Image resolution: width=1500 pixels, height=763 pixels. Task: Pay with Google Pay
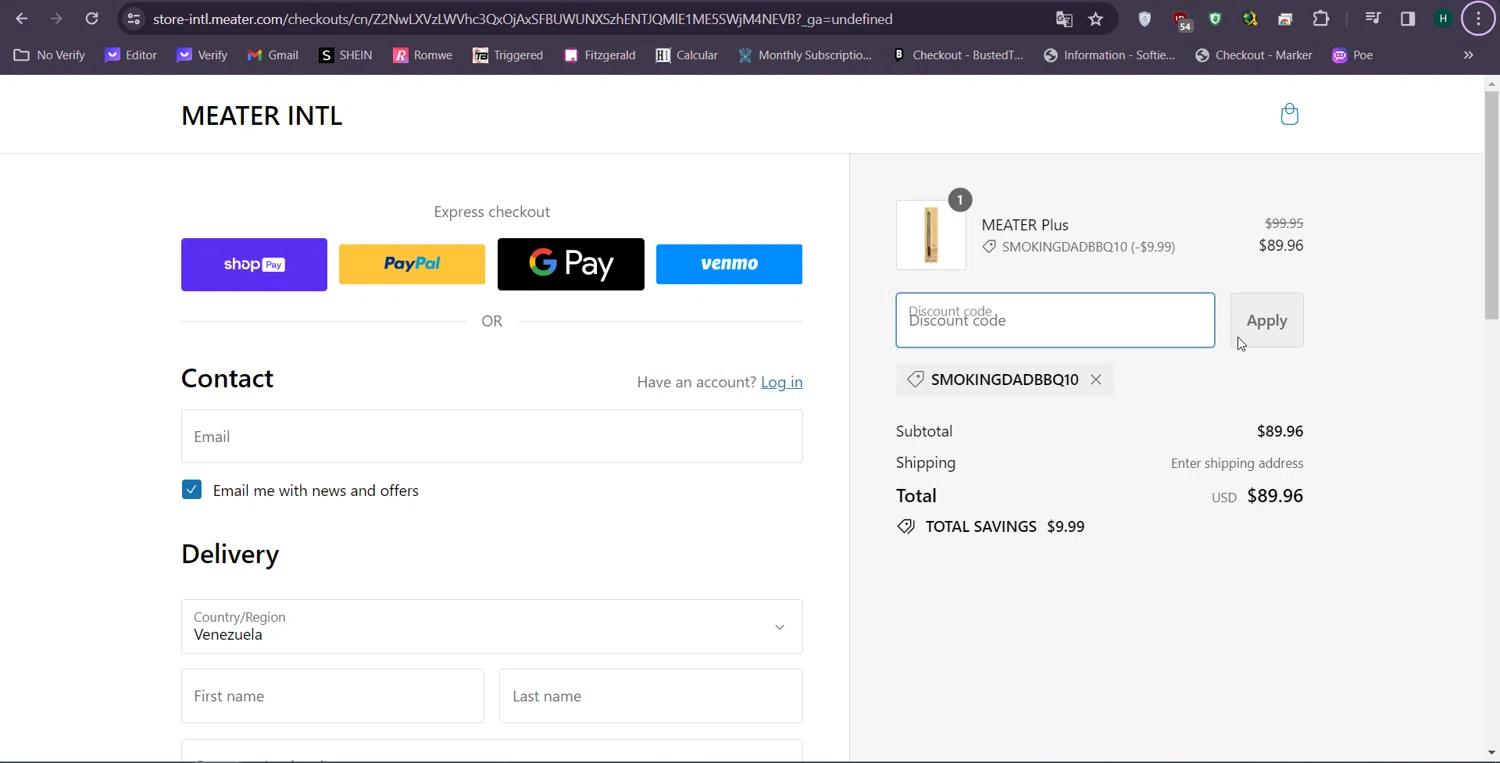tap(571, 265)
